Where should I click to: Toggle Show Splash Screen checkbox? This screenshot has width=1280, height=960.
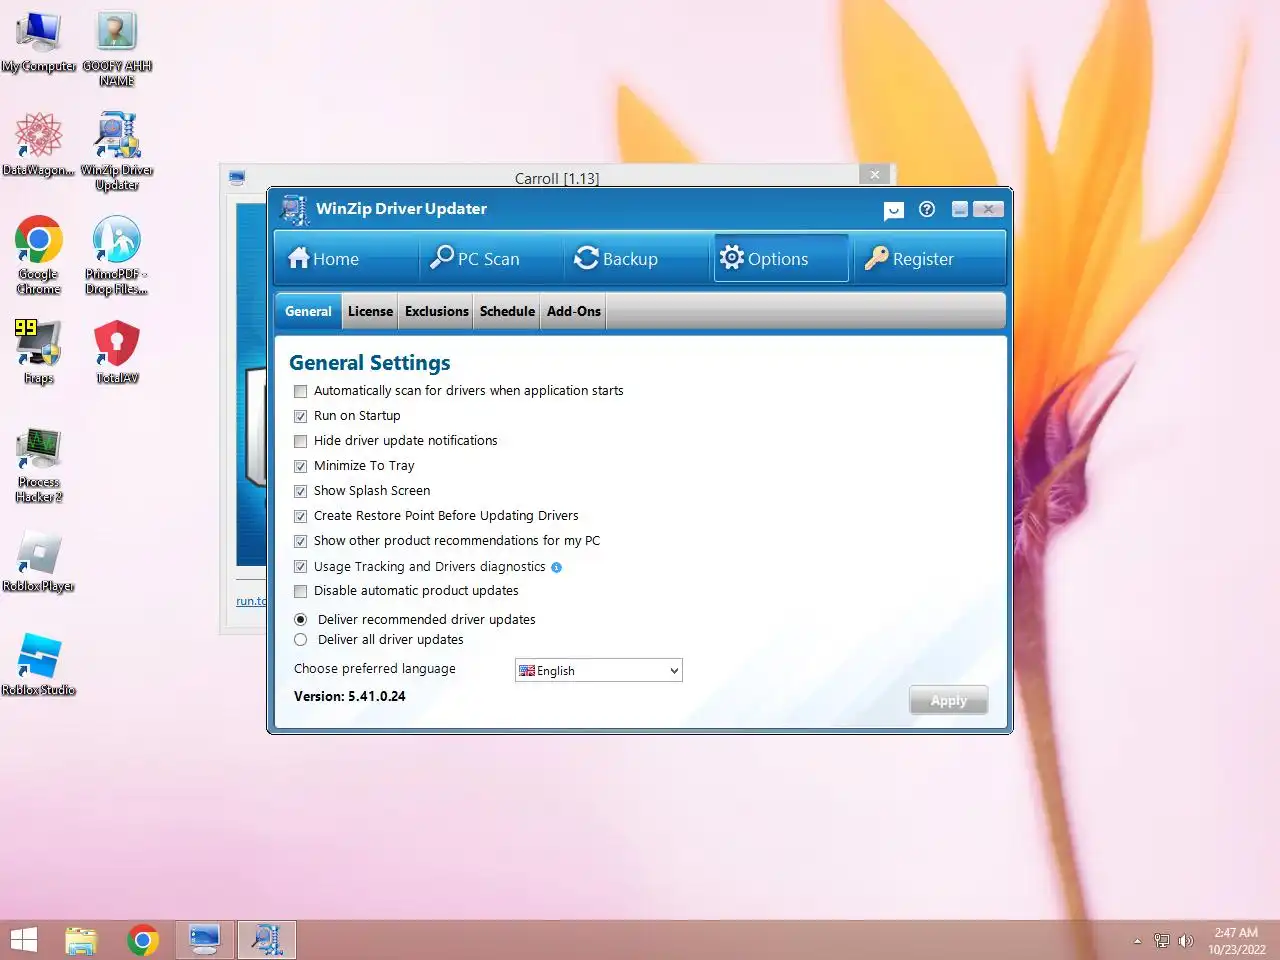[300, 491]
